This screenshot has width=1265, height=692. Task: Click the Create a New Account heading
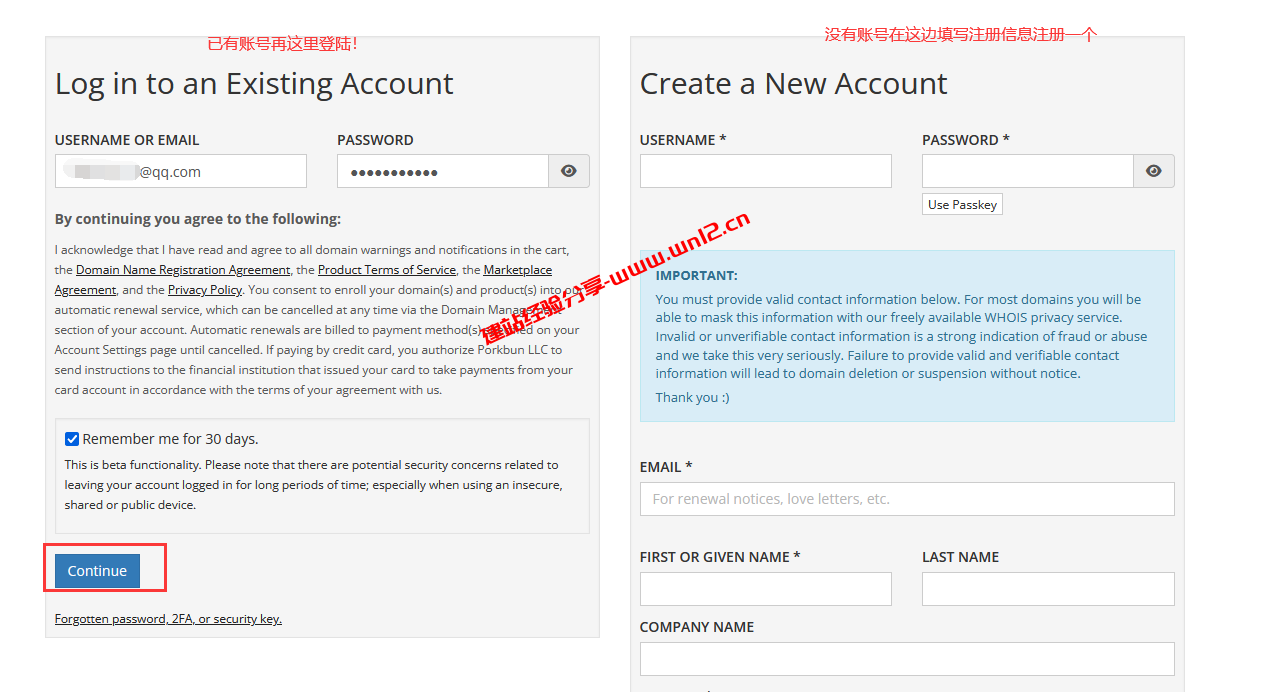click(793, 84)
